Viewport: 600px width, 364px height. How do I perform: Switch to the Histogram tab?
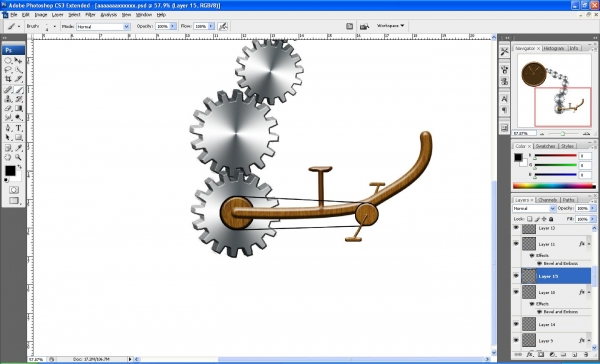(554, 48)
